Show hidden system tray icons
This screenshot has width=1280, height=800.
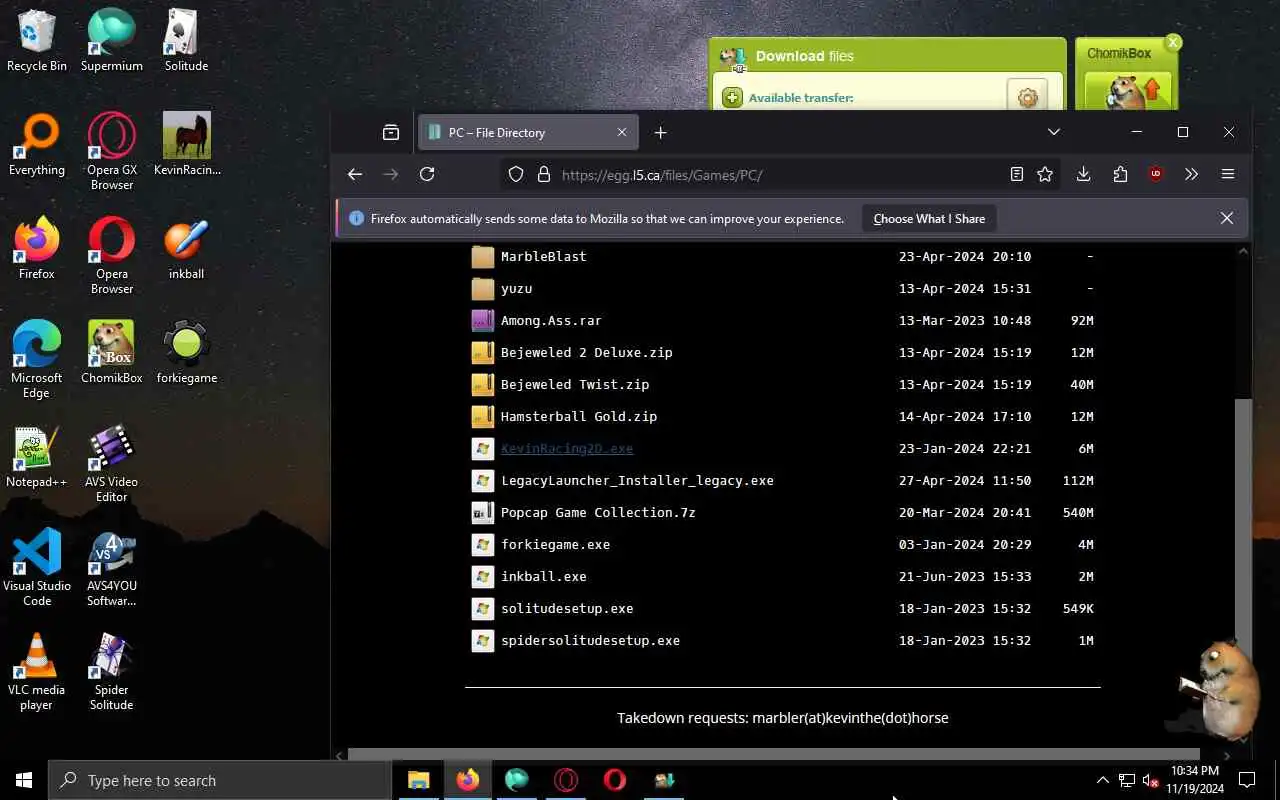(x=1103, y=780)
